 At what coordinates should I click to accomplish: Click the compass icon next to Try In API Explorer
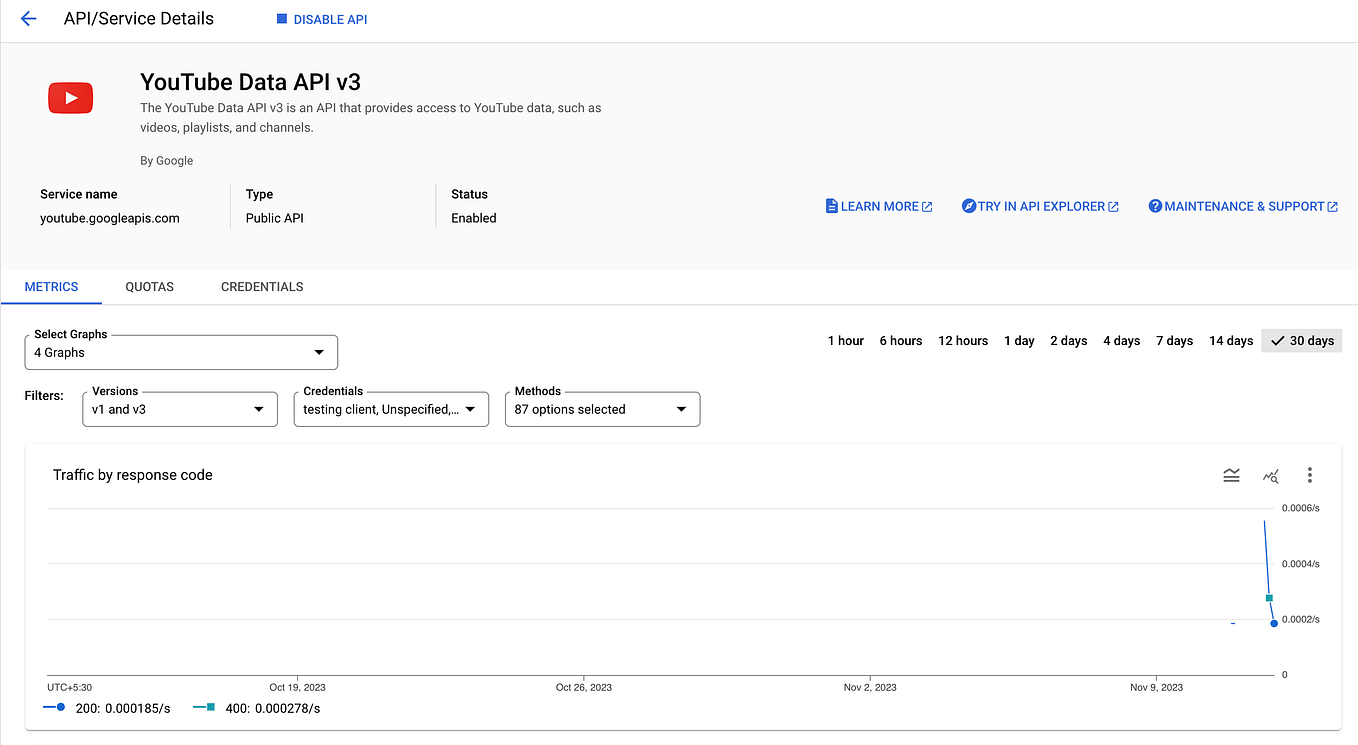click(968, 206)
